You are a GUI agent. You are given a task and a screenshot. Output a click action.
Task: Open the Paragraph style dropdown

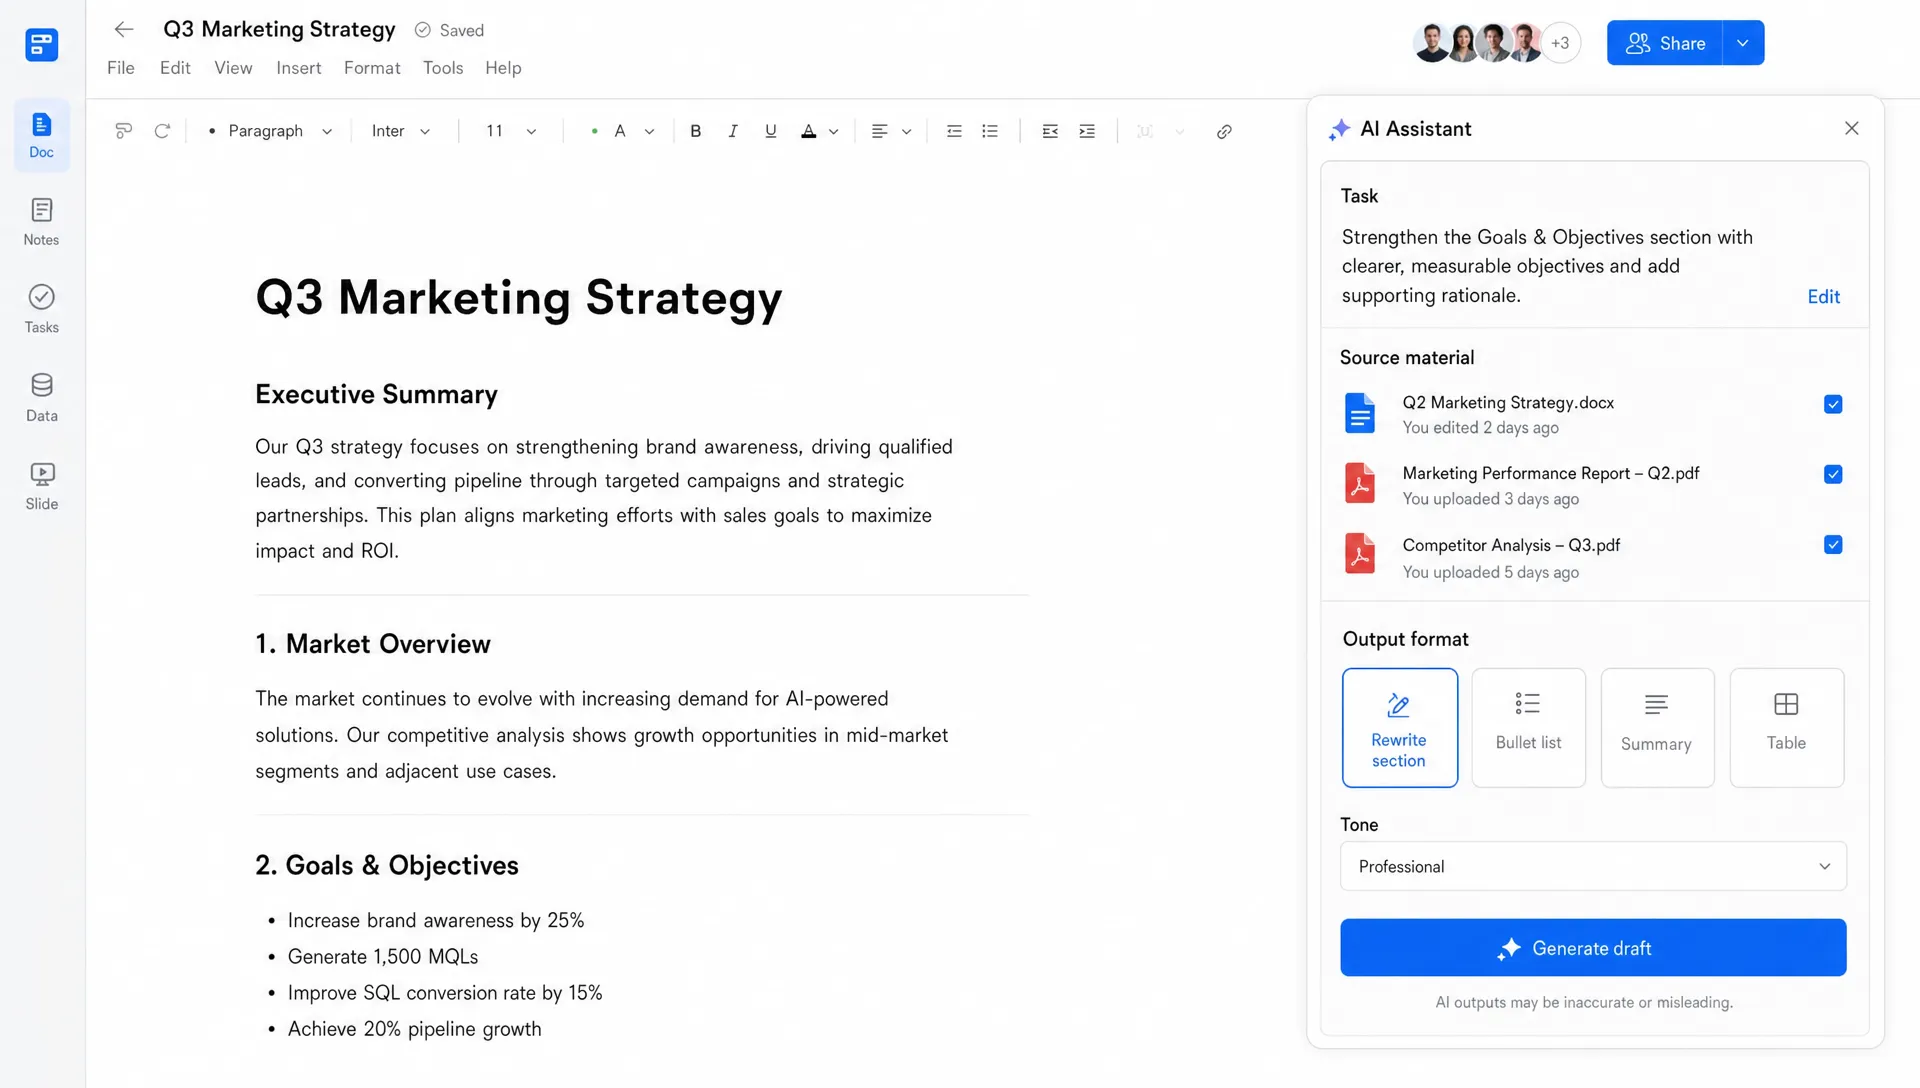pos(270,131)
